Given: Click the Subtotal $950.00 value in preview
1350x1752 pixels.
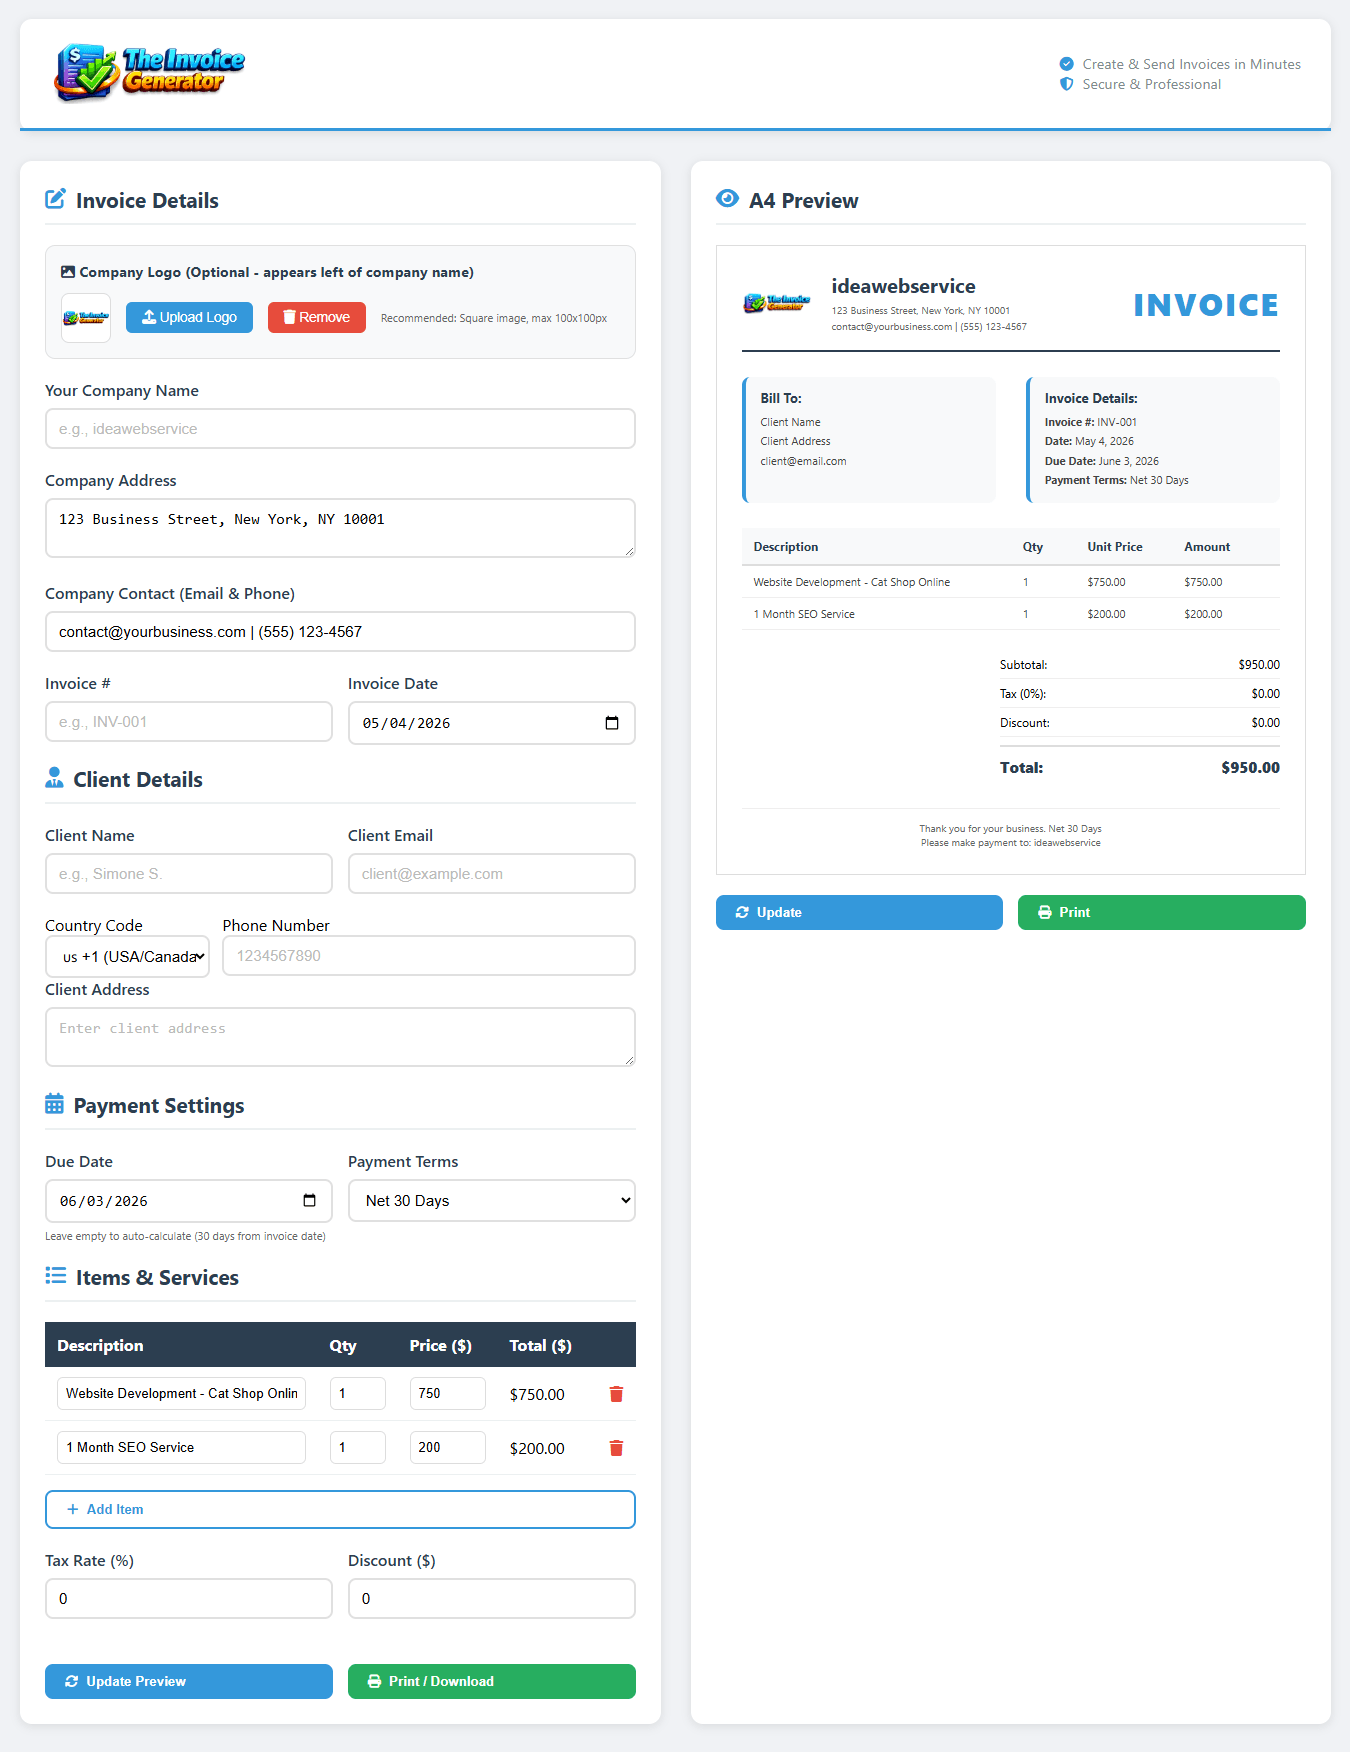Looking at the screenshot, I should pos(1259,664).
